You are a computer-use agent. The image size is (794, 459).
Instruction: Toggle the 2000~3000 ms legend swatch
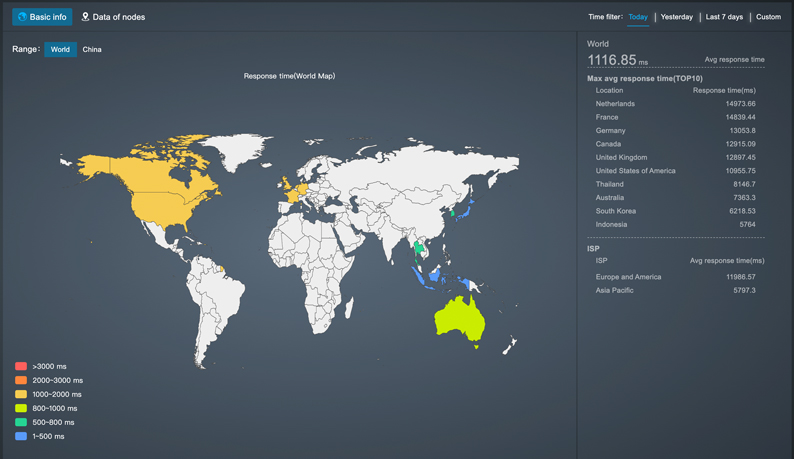[21, 380]
